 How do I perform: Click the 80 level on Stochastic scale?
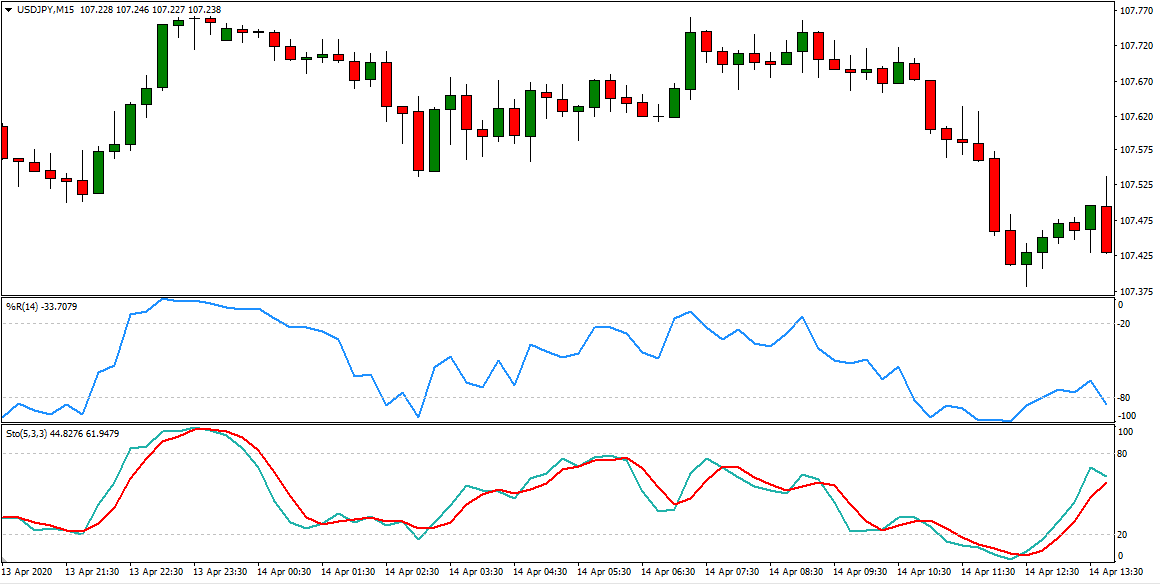(x=1123, y=454)
